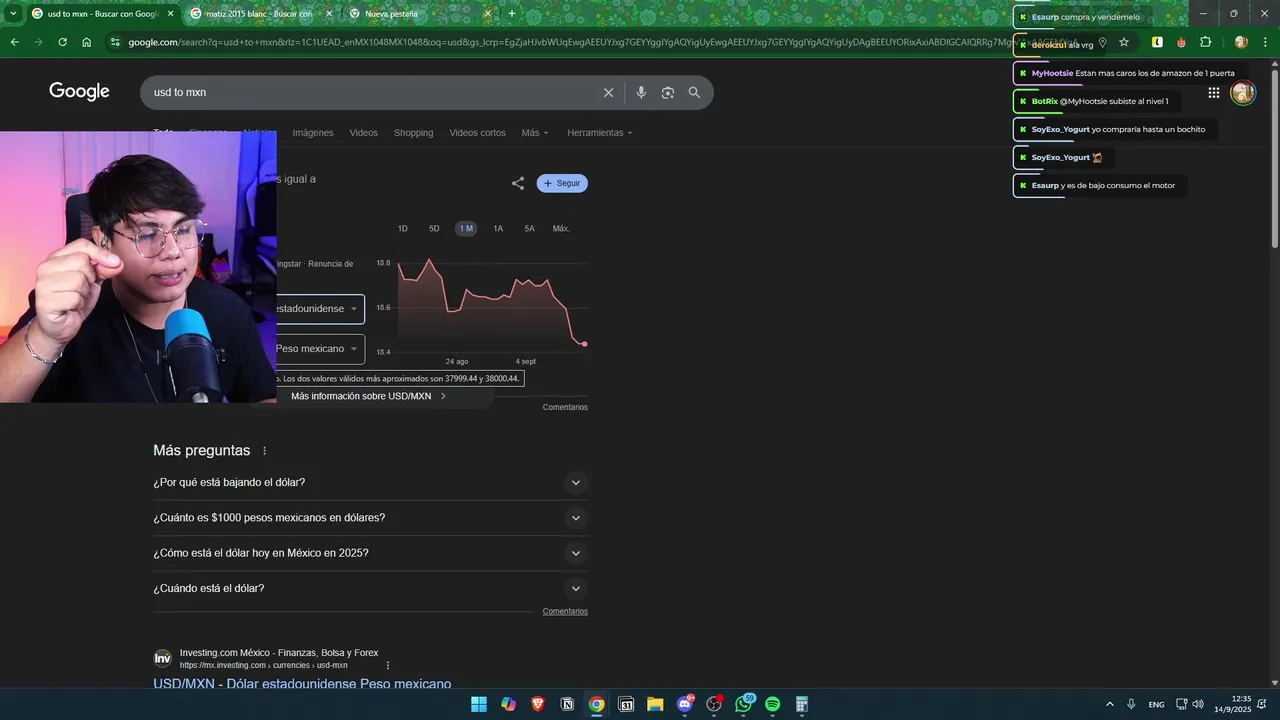Close the 'matiz 2015 blanc' tab
Image resolution: width=1280 pixels, height=720 pixels.
coord(329,13)
